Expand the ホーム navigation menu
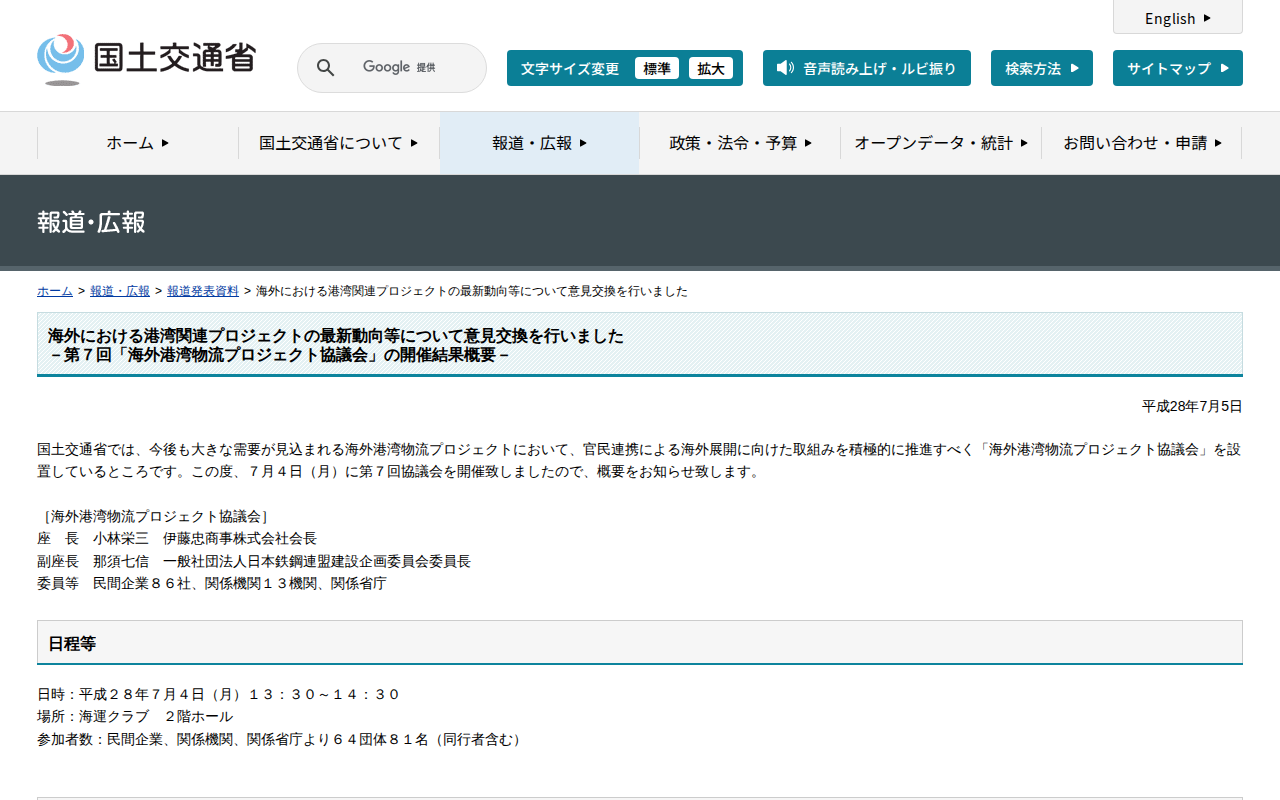Screen dimensions: 1280x800 point(138,143)
